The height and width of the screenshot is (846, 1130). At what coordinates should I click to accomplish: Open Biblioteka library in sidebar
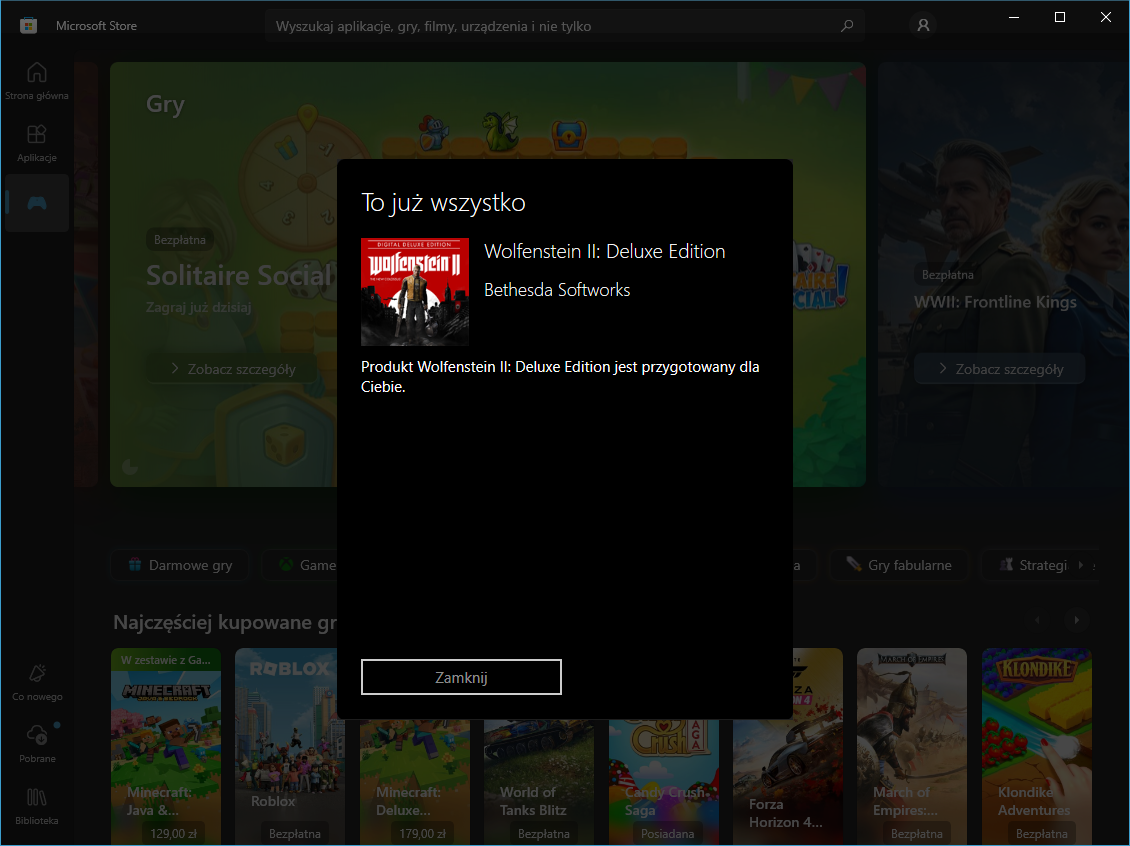pyautogui.click(x=37, y=806)
